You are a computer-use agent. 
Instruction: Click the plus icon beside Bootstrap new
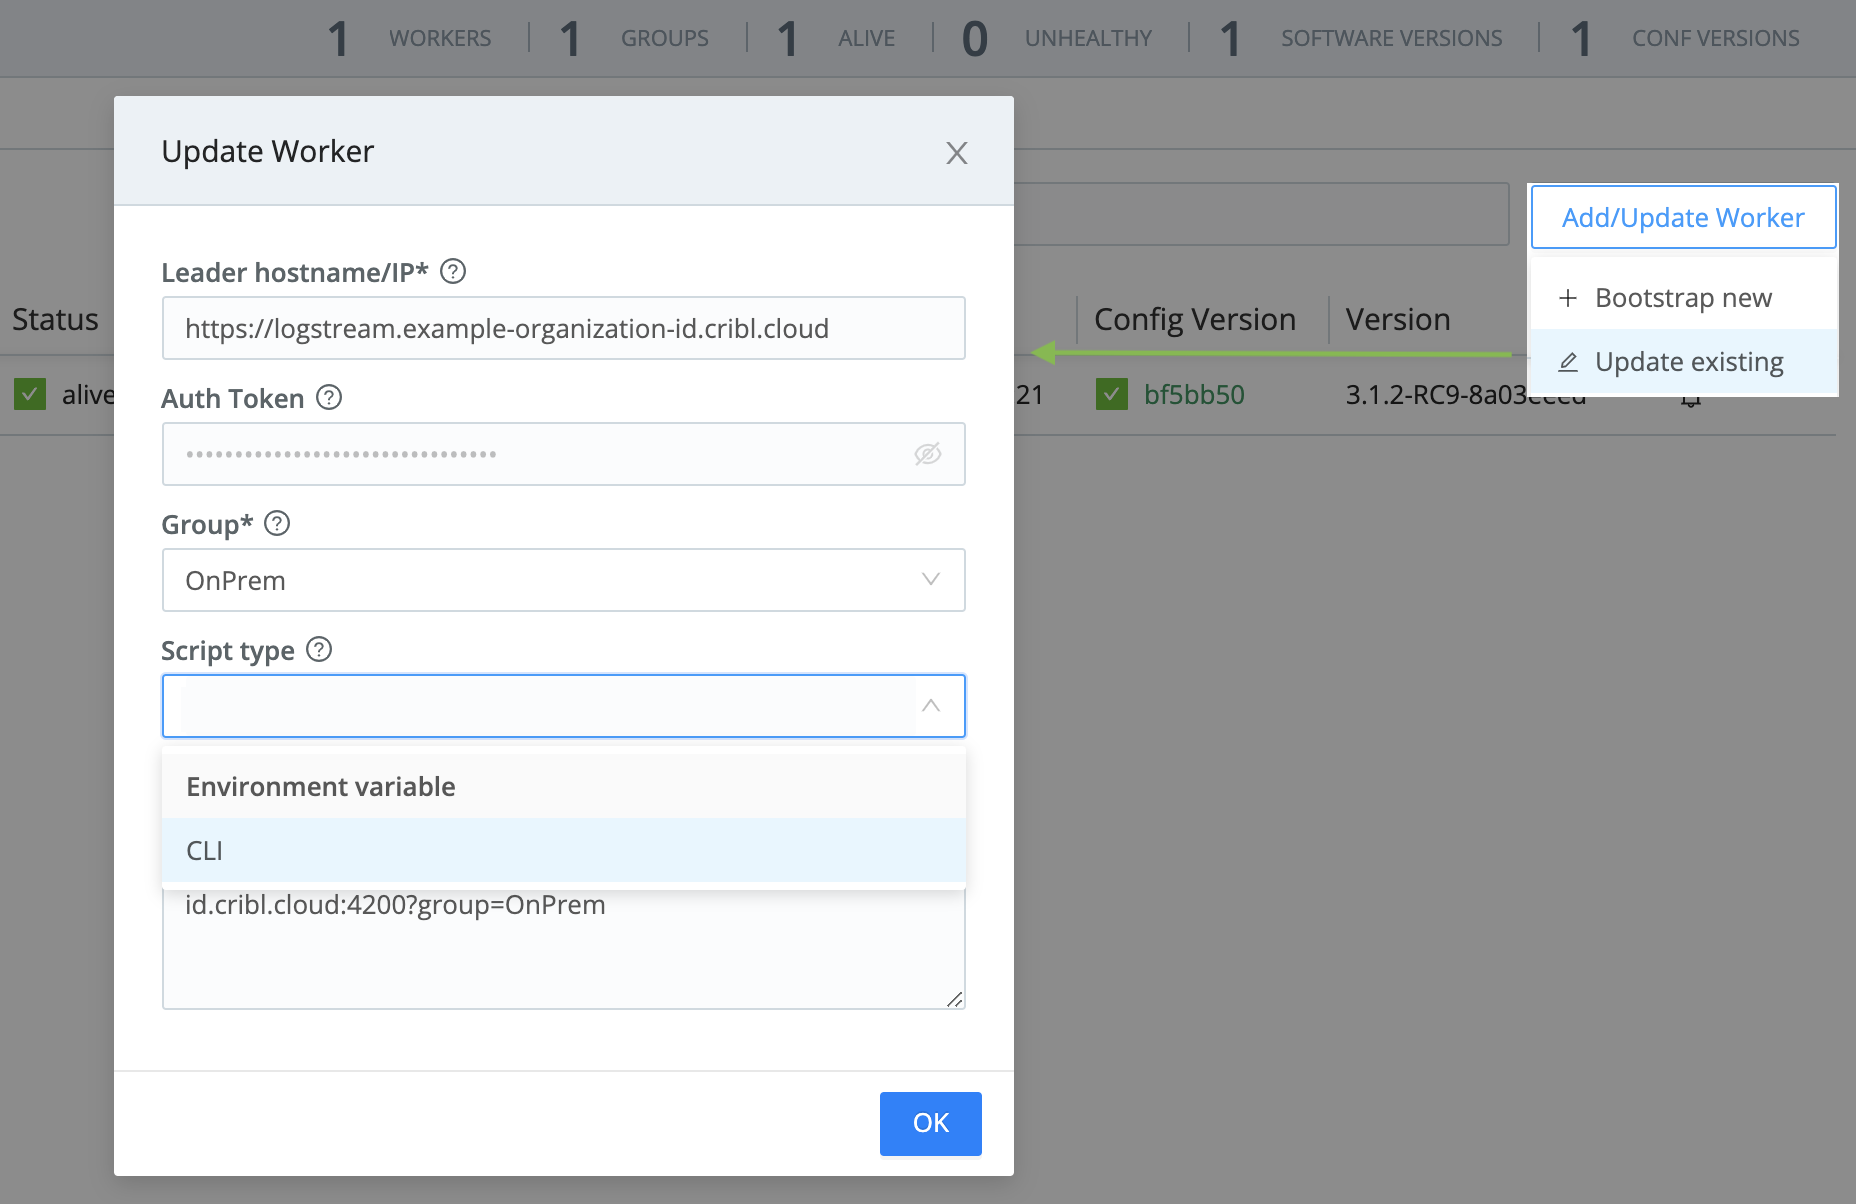pyautogui.click(x=1567, y=297)
